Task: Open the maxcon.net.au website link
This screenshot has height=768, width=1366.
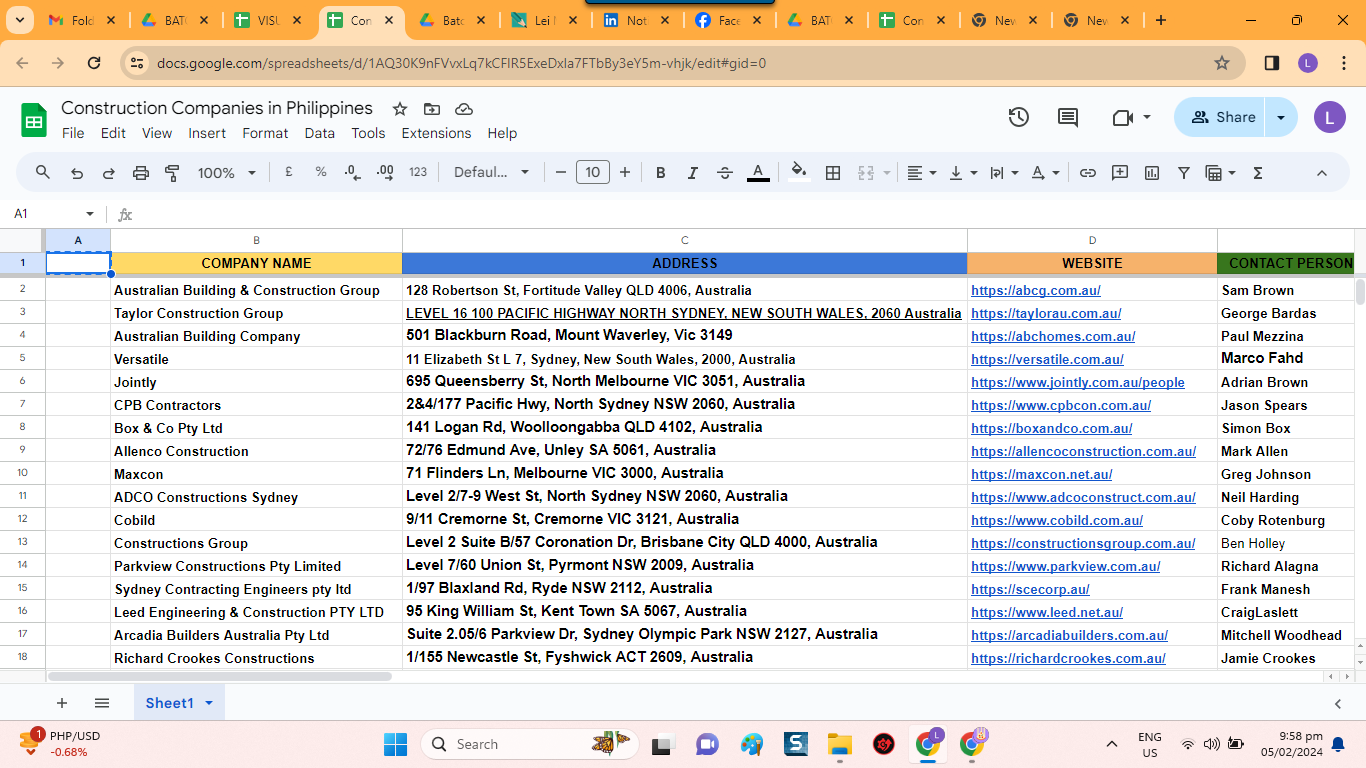Action: pos(1041,474)
